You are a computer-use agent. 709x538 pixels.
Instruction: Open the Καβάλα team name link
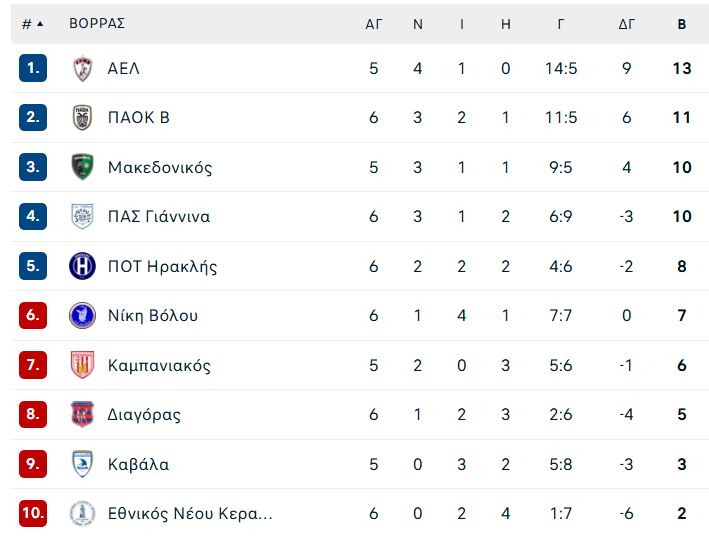(x=138, y=464)
